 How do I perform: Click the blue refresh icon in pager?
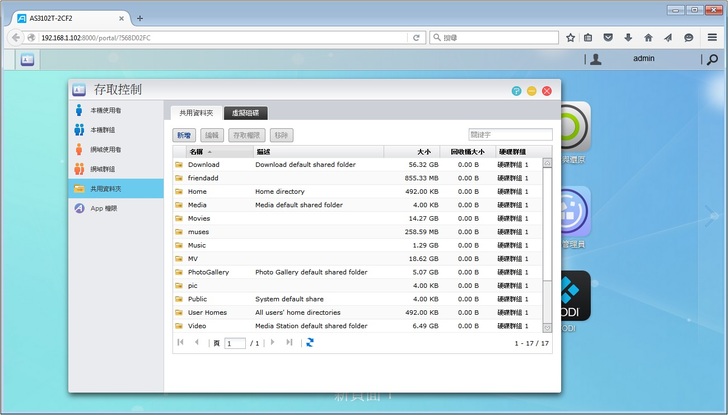[x=310, y=342]
